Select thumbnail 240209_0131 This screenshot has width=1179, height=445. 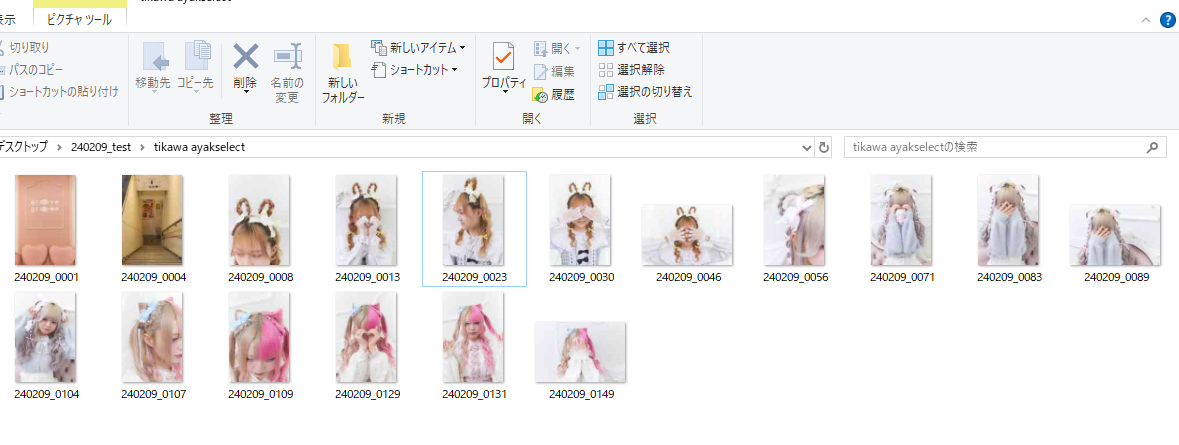(x=474, y=338)
